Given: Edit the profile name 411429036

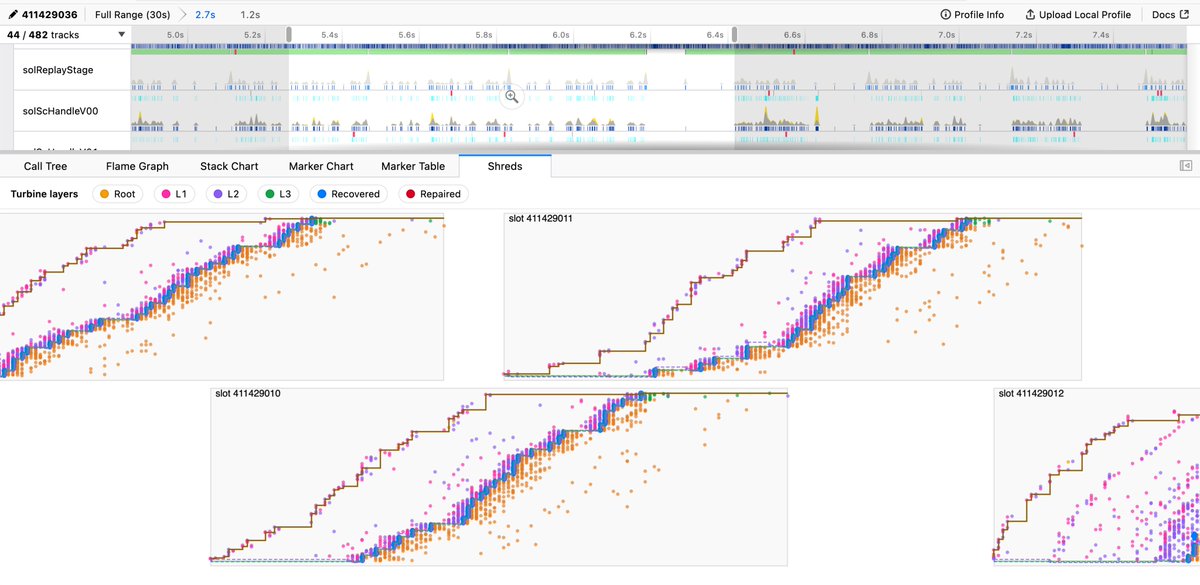Looking at the screenshot, I should [43, 15].
